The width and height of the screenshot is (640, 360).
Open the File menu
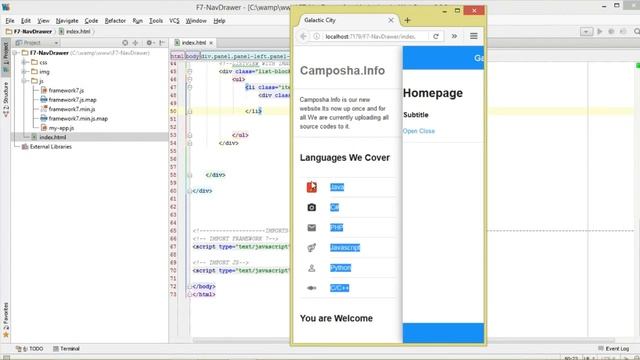click(x=10, y=20)
